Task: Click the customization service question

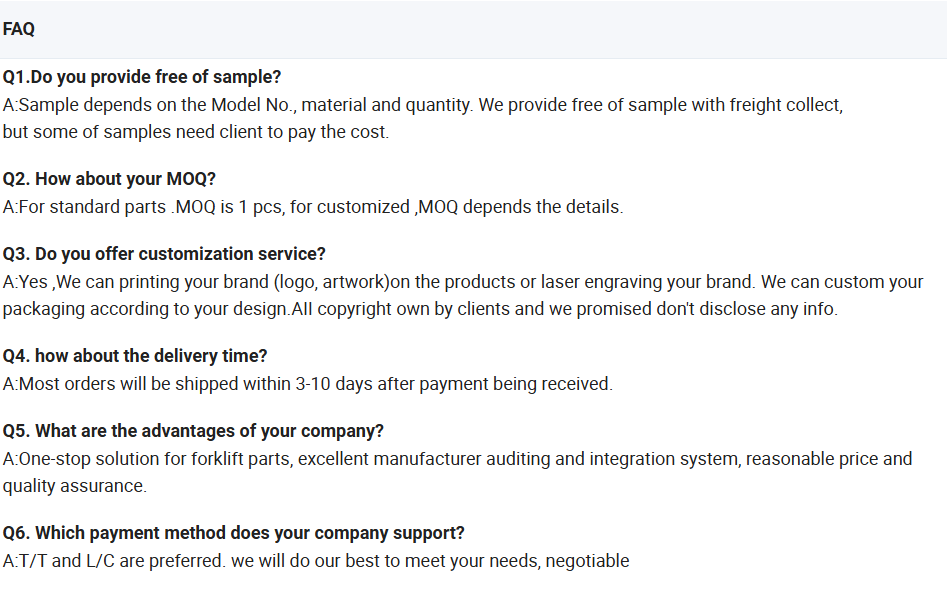Action: (164, 254)
